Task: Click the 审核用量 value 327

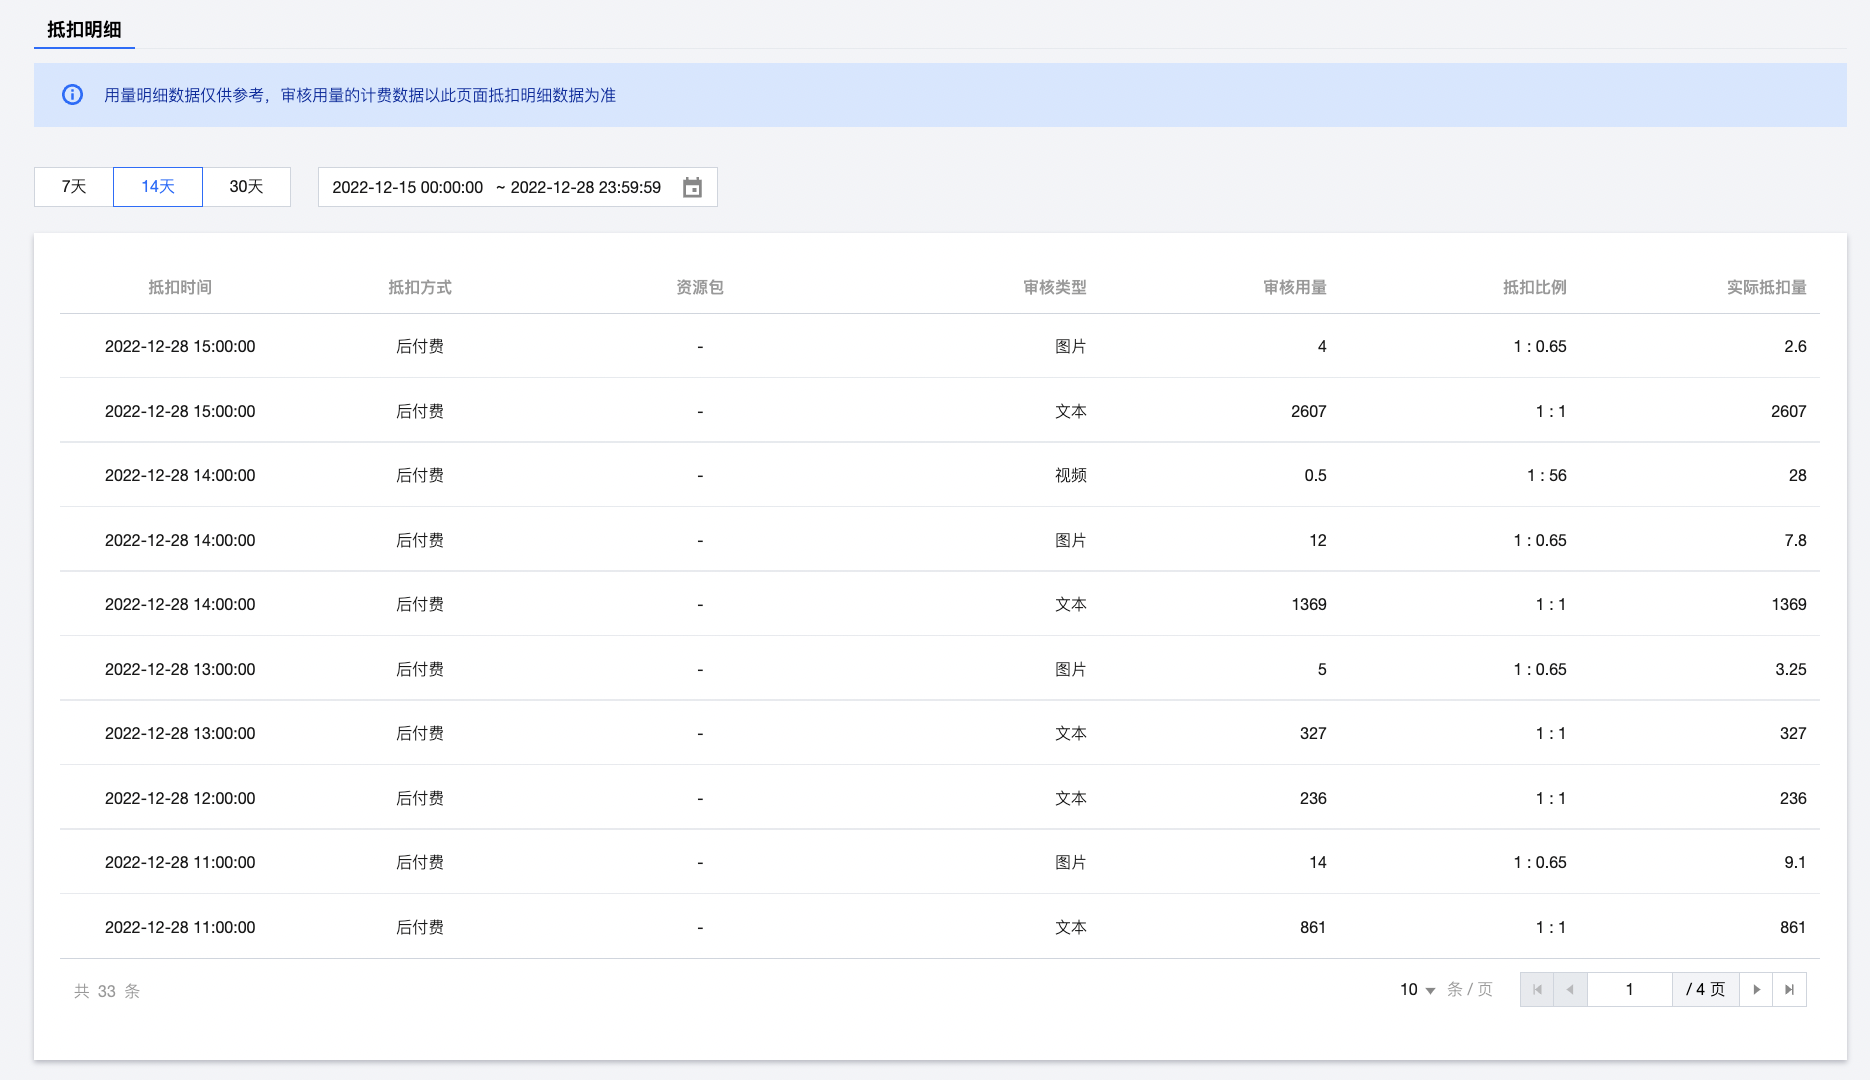Action: [x=1313, y=734]
